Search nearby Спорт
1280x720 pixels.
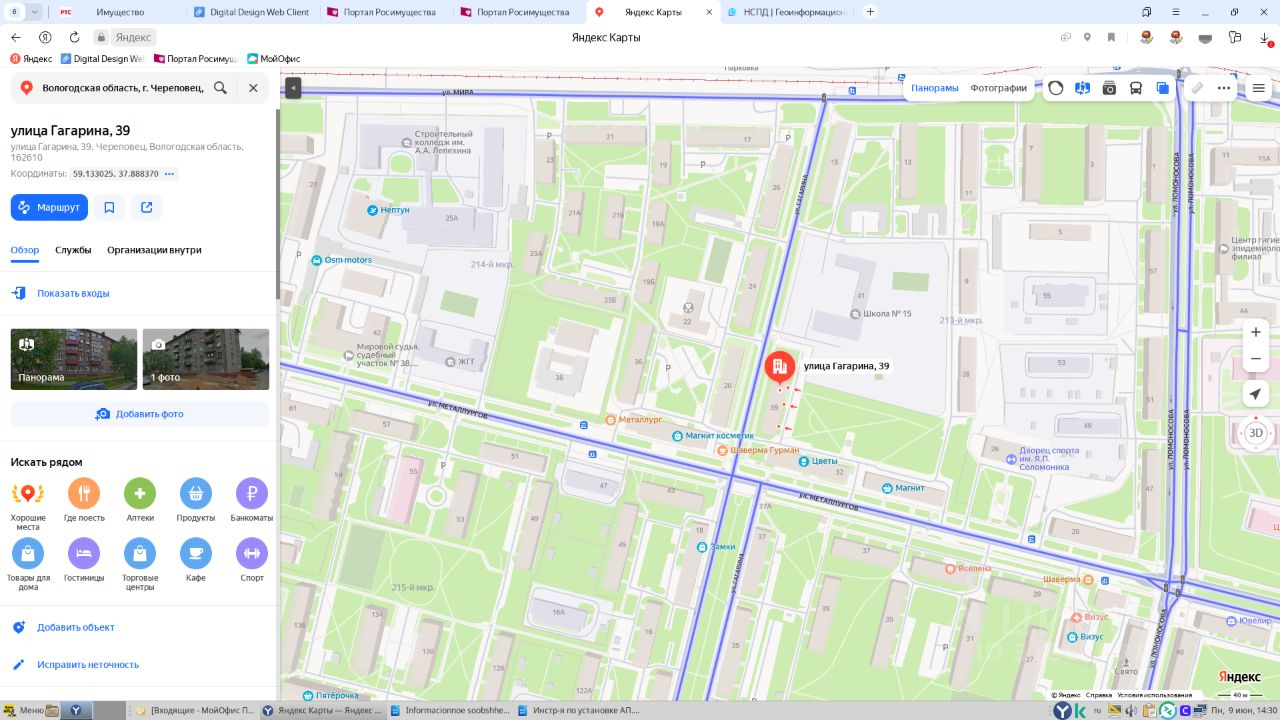pyautogui.click(x=252, y=560)
